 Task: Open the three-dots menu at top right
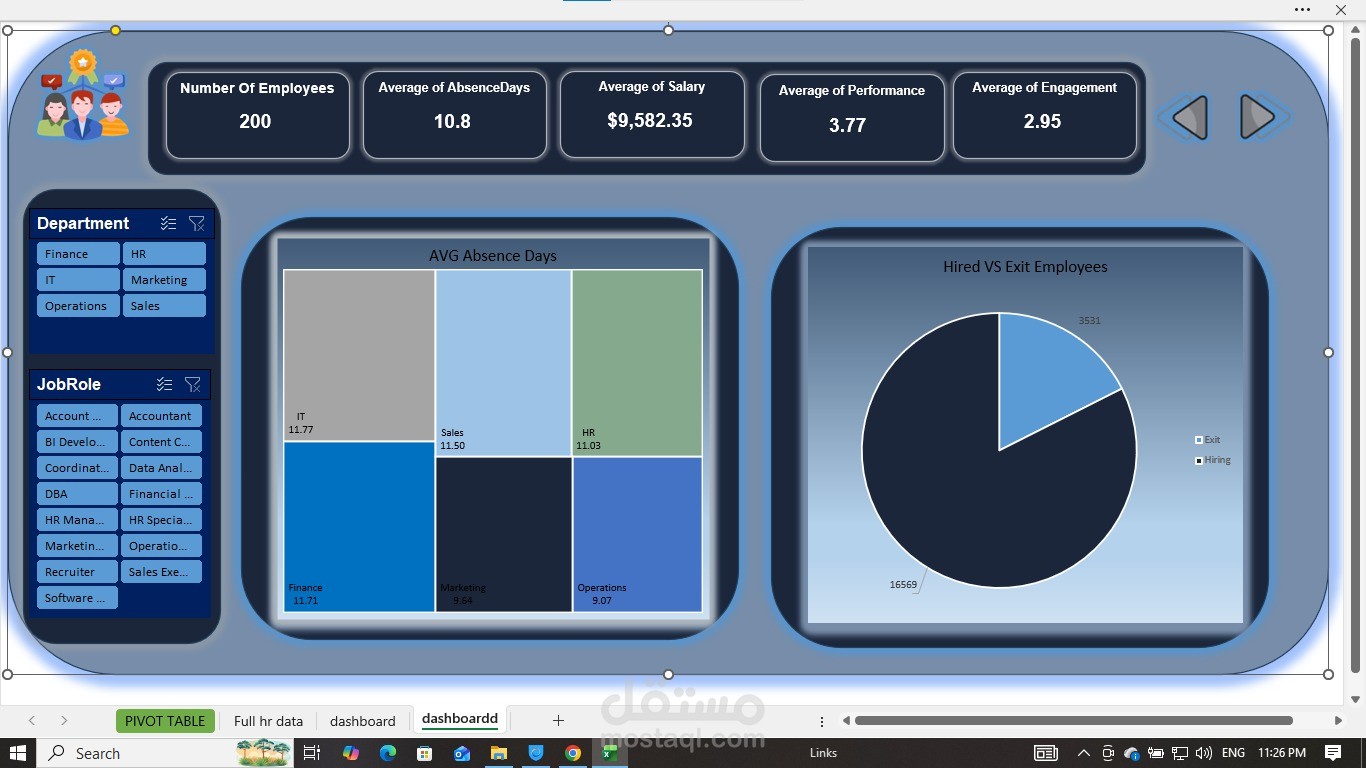tap(1302, 9)
